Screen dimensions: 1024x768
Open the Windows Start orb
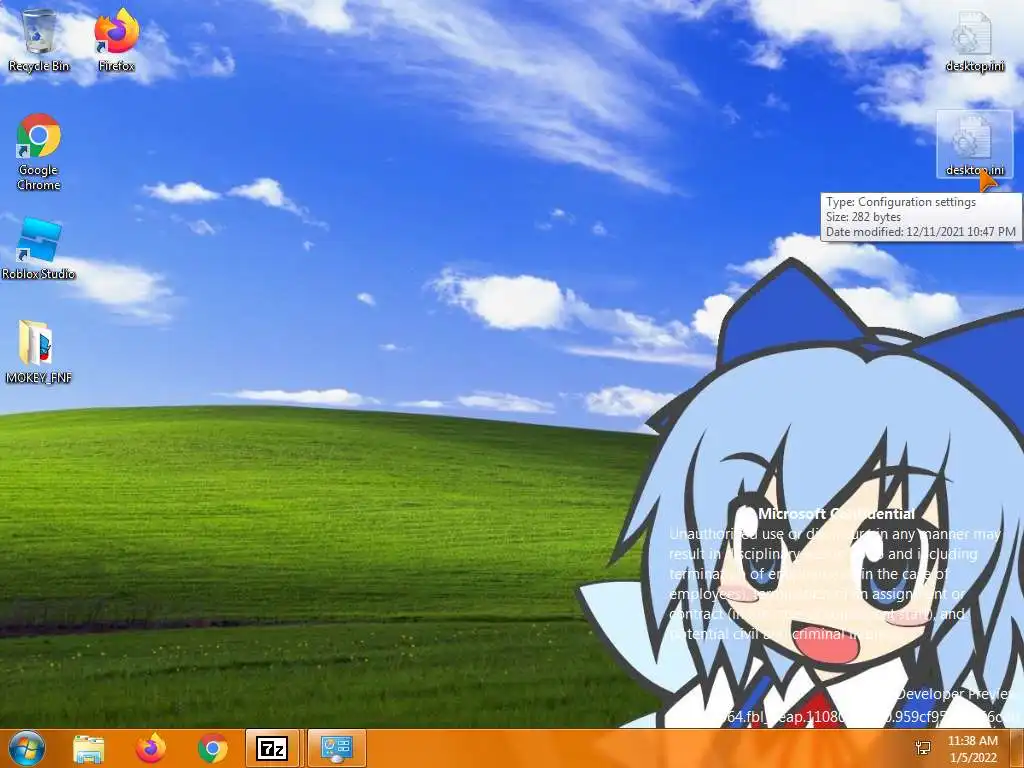click(27, 748)
